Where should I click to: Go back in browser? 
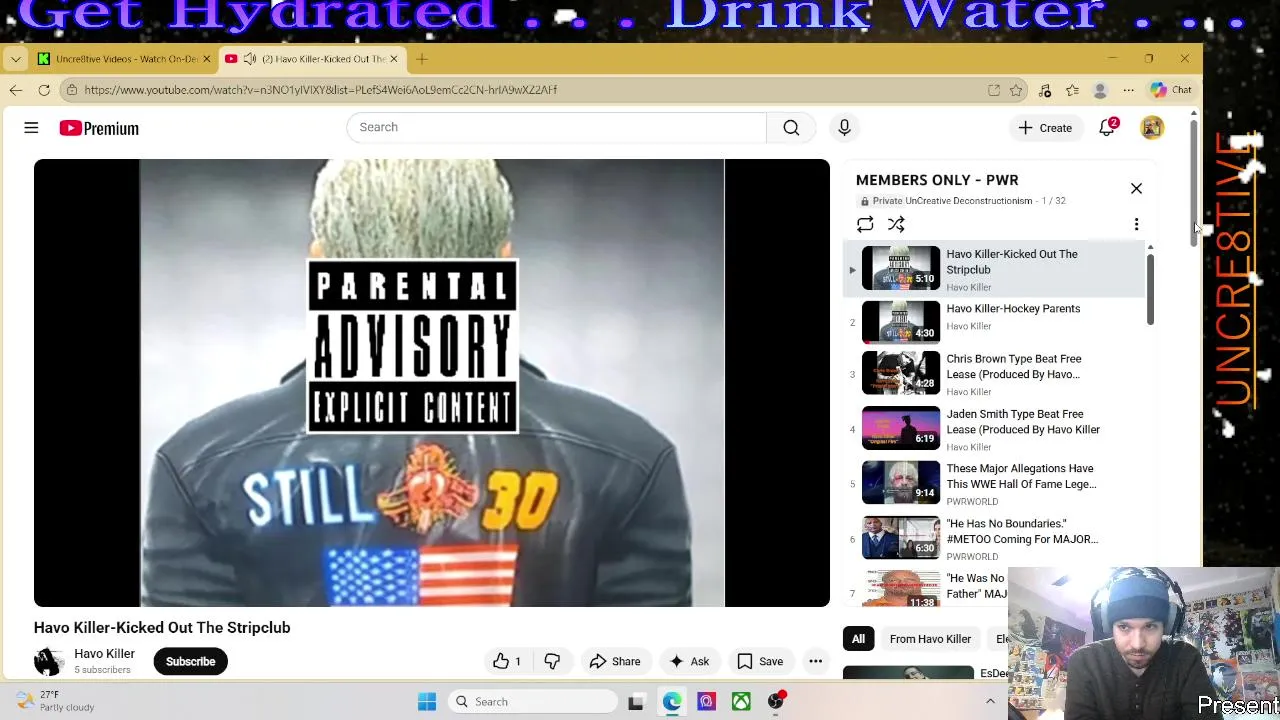16,90
